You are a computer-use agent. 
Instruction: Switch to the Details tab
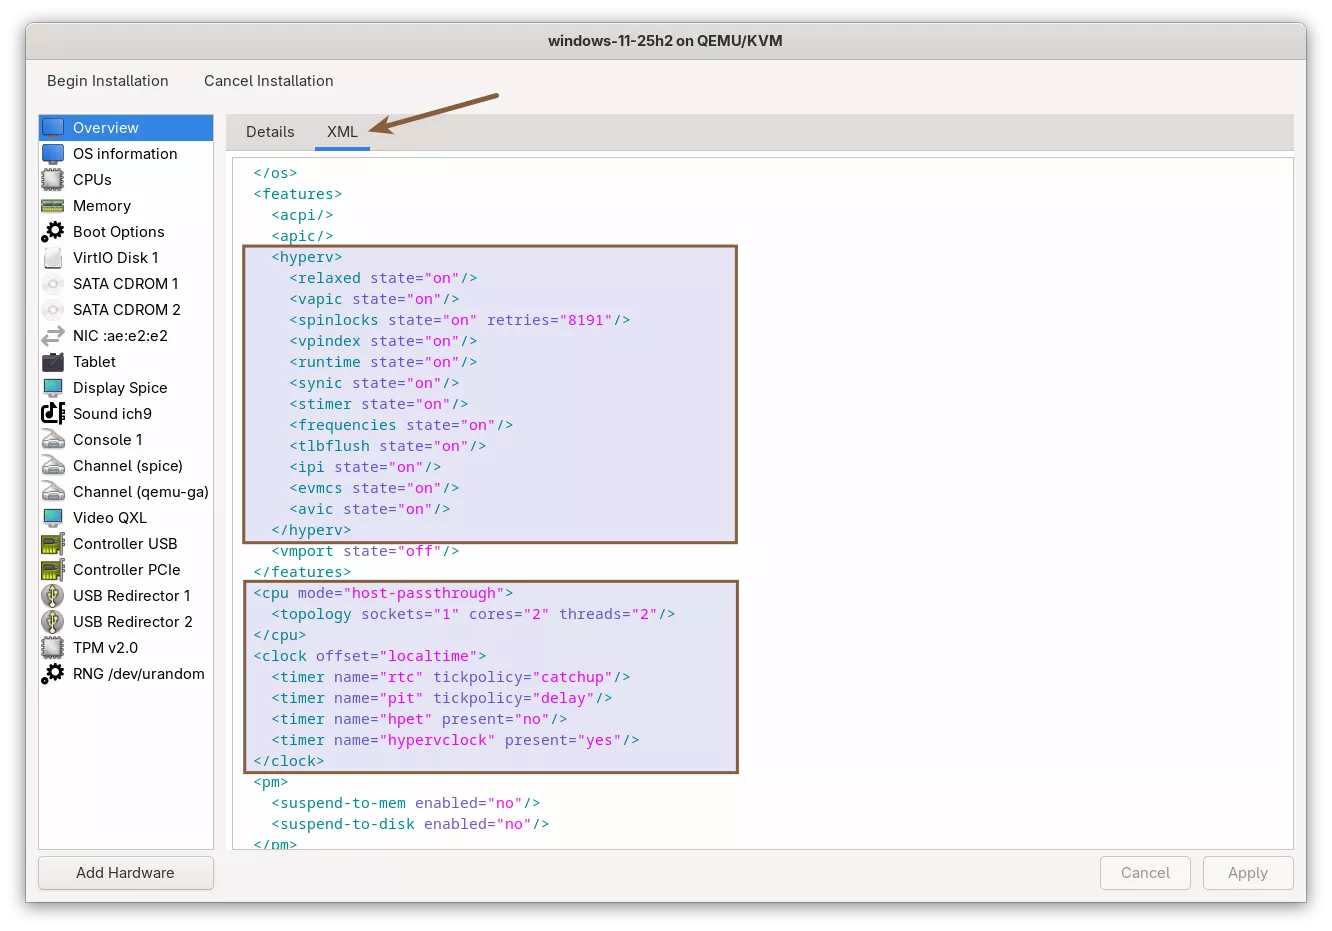tap(270, 132)
